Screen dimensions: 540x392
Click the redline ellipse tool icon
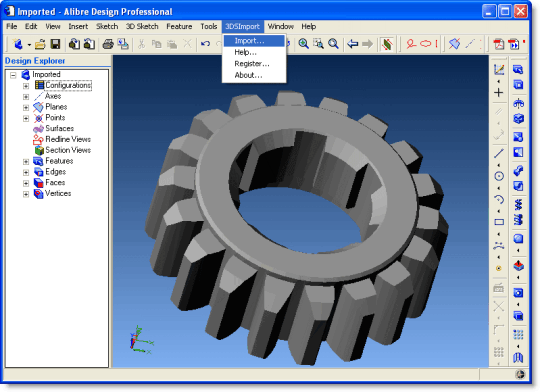point(426,44)
